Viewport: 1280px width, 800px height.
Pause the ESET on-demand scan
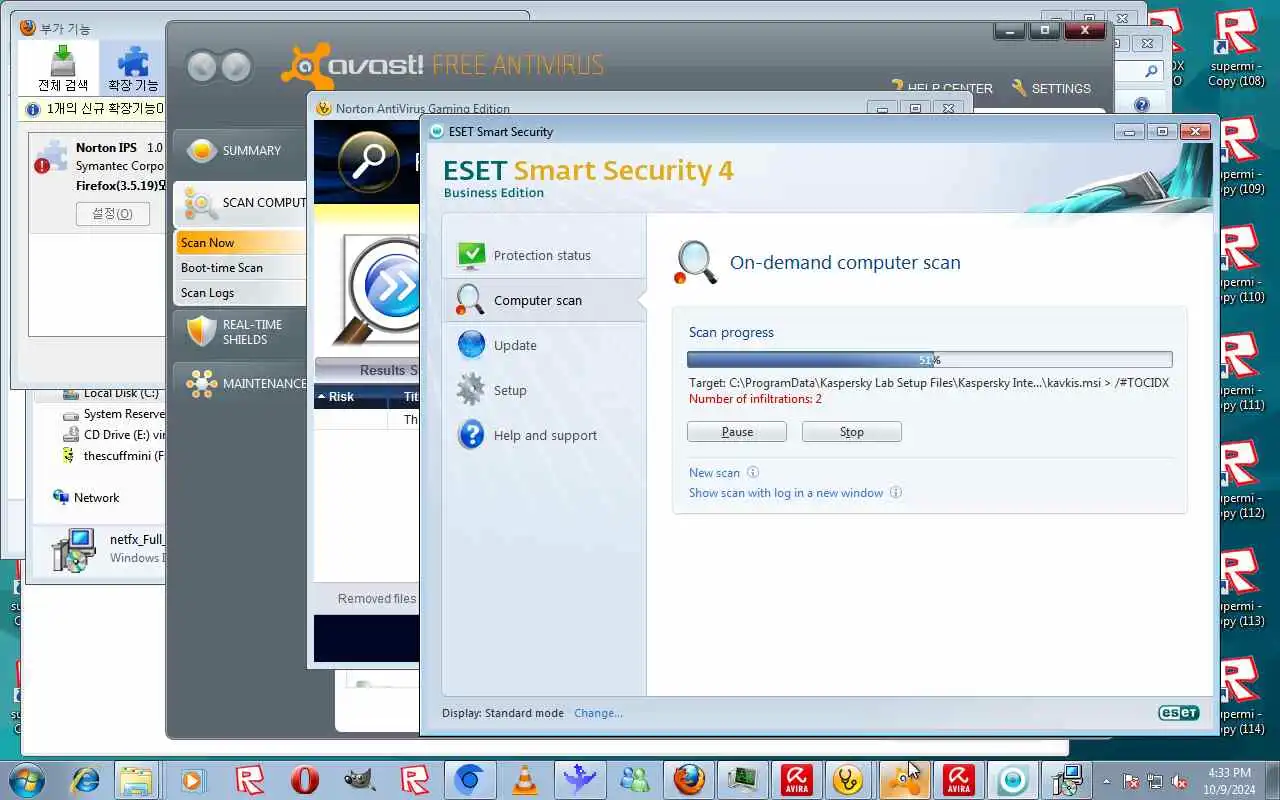[737, 432]
